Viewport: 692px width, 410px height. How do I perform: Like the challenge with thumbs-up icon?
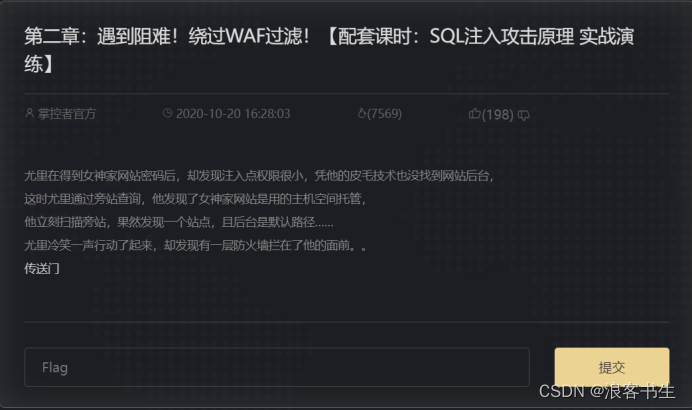(474, 114)
